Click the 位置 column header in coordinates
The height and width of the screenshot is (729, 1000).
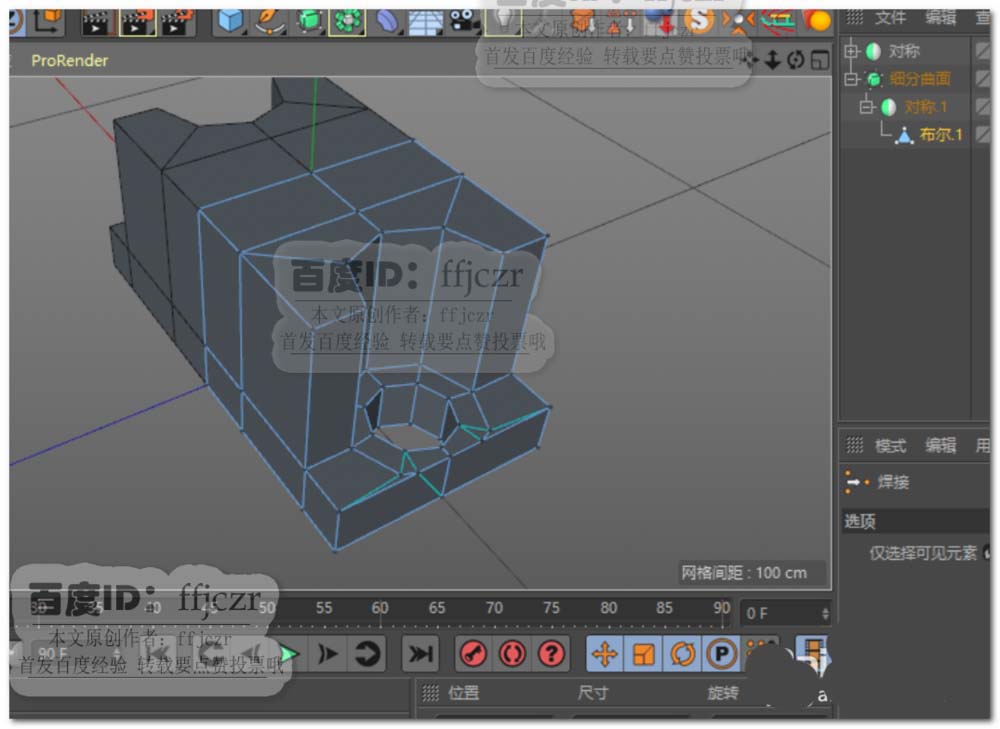coord(464,693)
